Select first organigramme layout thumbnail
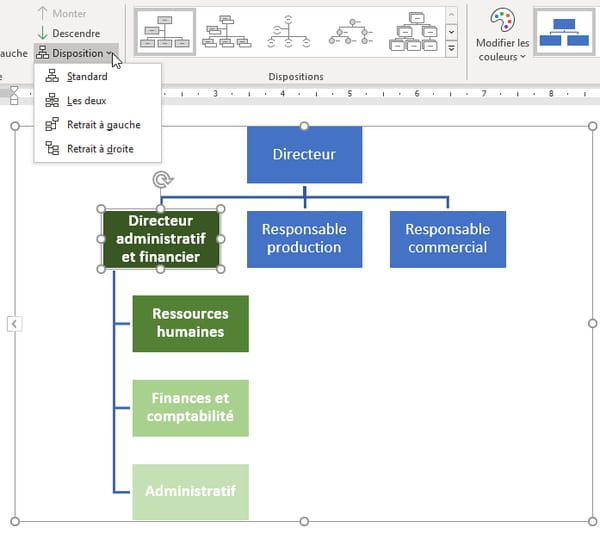 click(165, 32)
